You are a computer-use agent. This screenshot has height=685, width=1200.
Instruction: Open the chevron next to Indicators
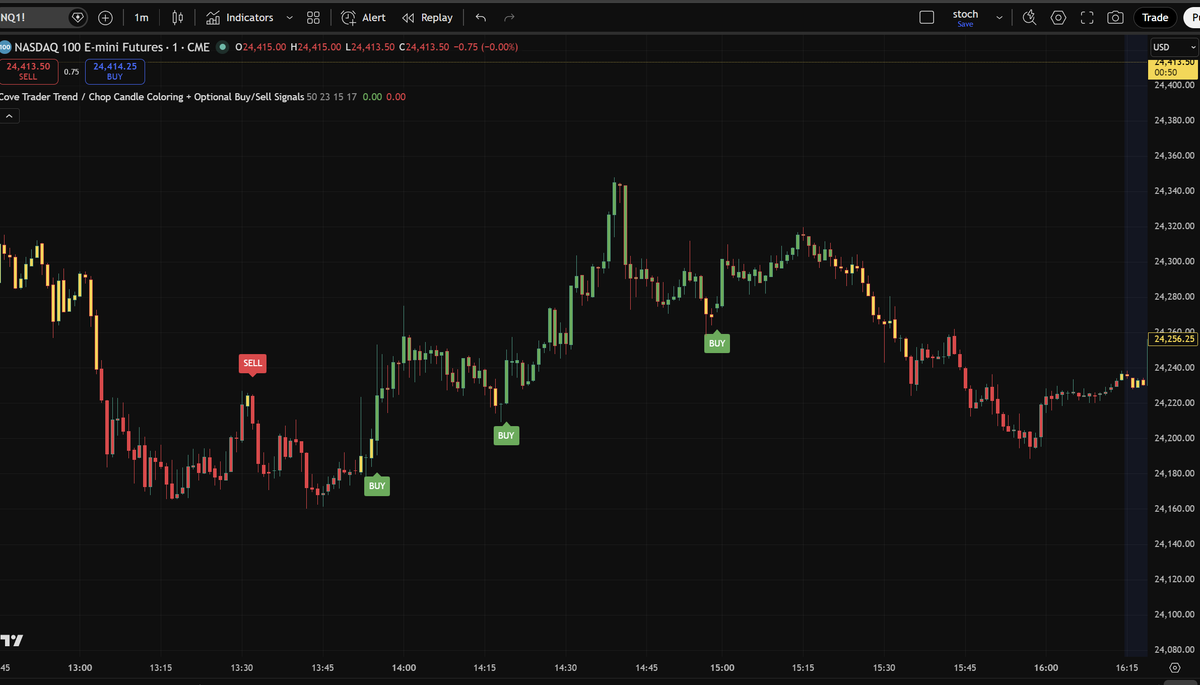coord(289,17)
